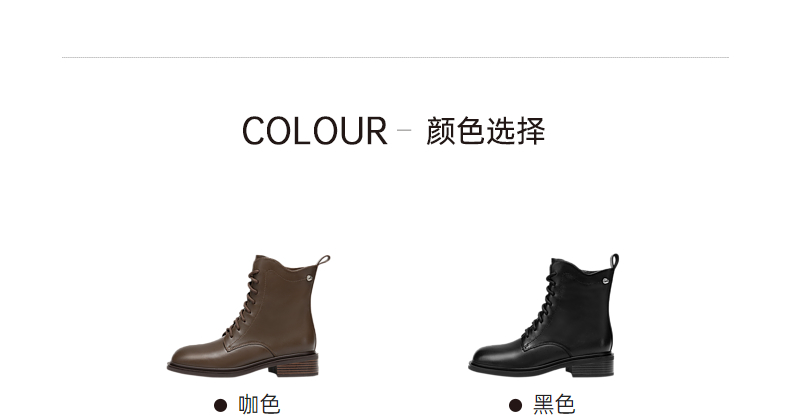Click the COLOUR heading text
Screen dimensions: 790x418
click(314, 131)
